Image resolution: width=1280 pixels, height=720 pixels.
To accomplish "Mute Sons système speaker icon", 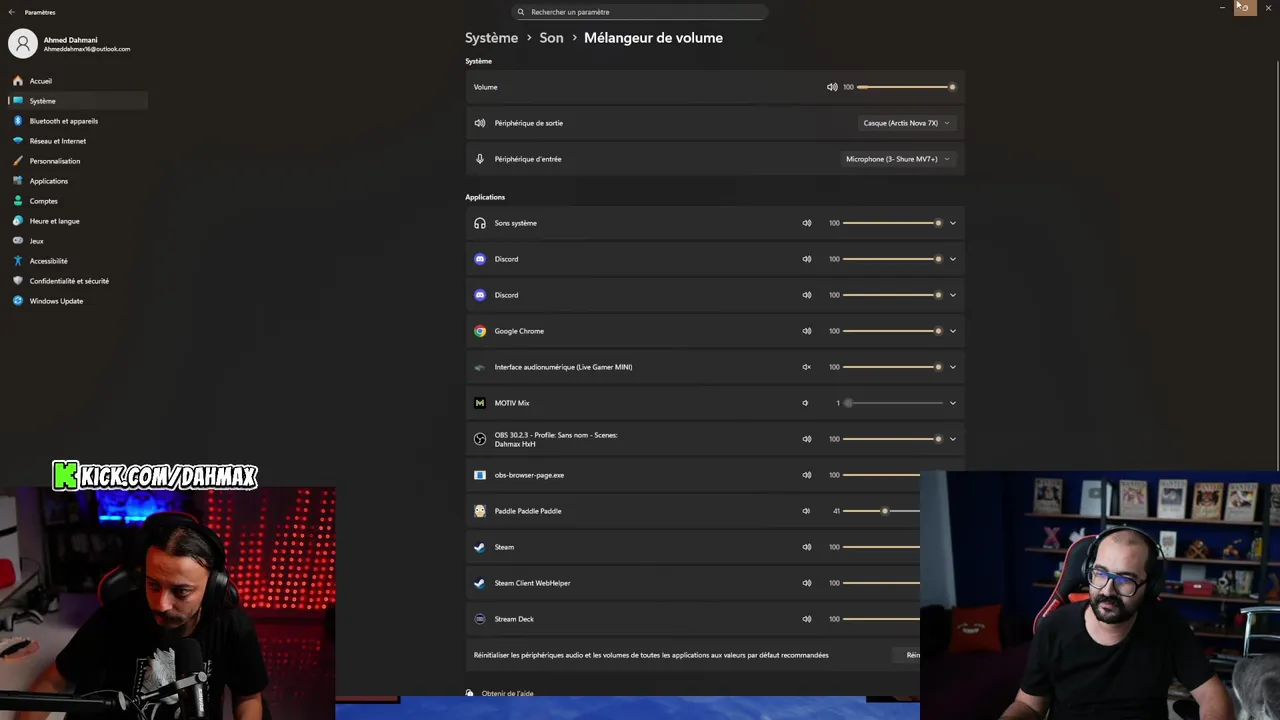I will 807,223.
